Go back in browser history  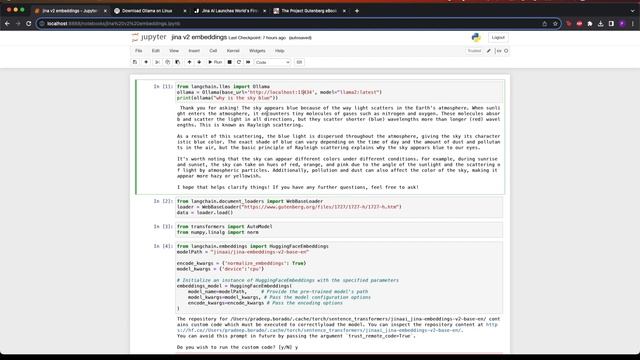[7, 24]
